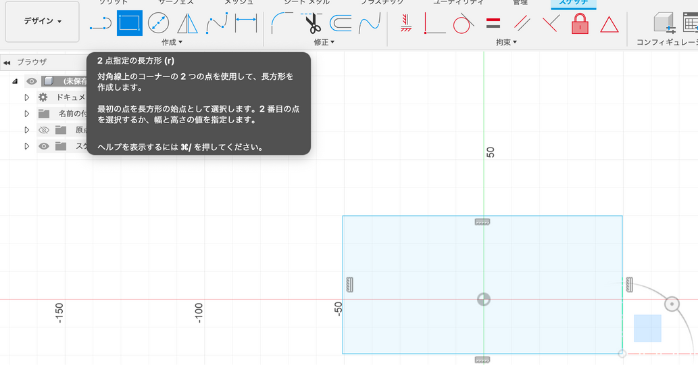Open the 作成 panel dropdown
The image size is (698, 365).
tap(172, 42)
